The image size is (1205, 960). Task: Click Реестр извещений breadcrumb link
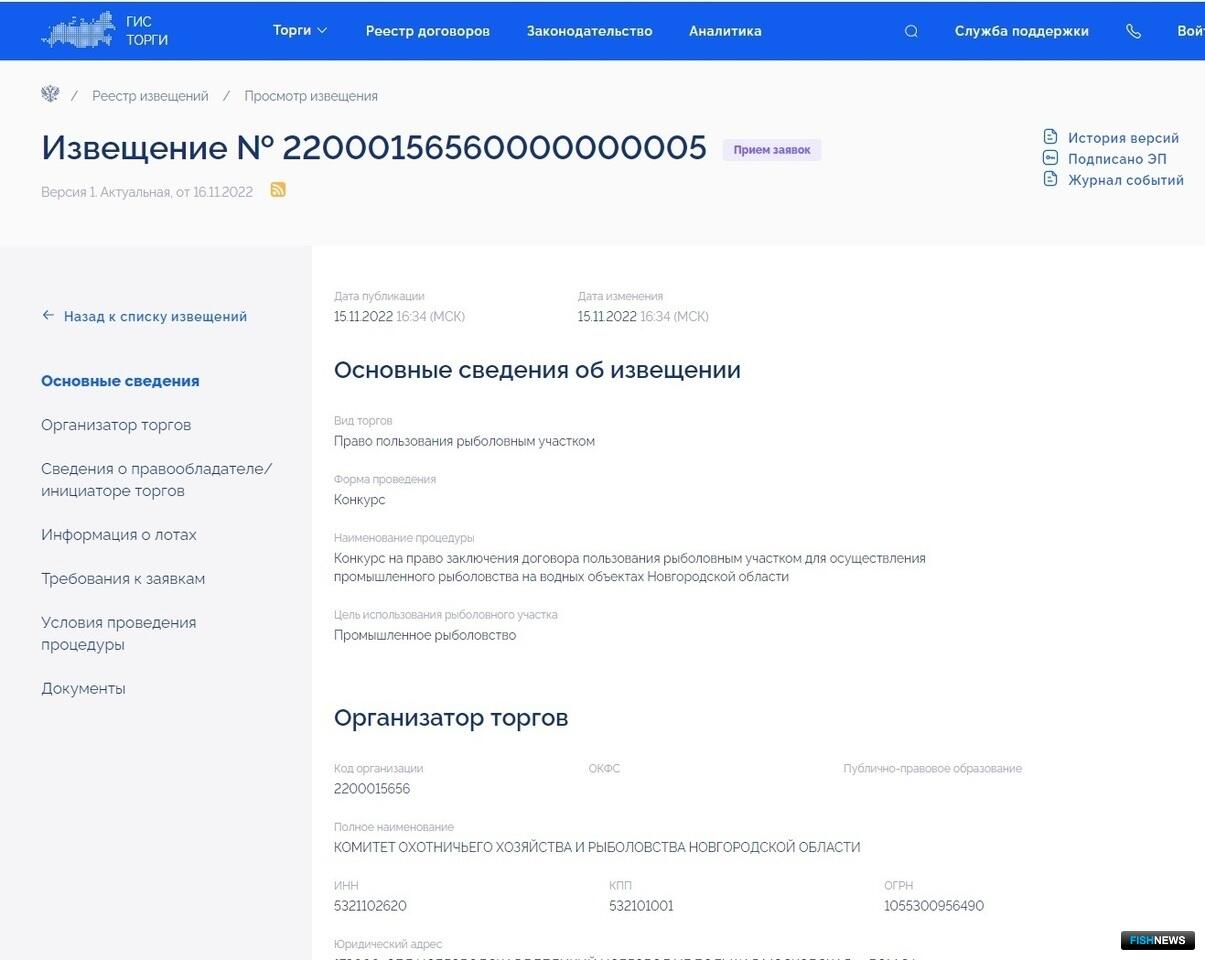150,96
